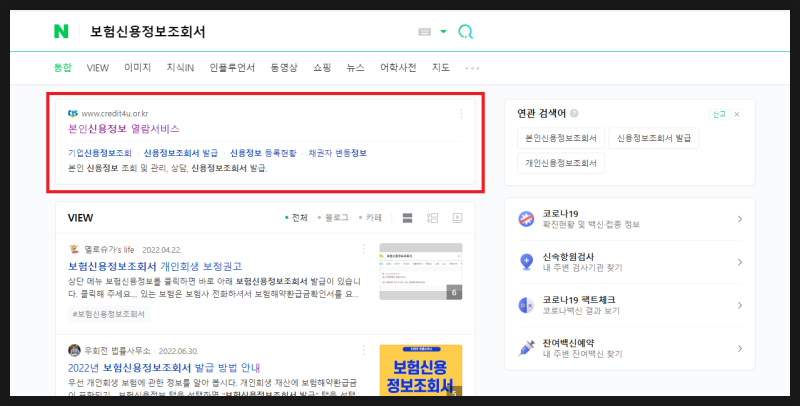The width and height of the screenshot is (800, 406).
Task: Open the 우희전 법률사무소 blog name
Action: (117, 351)
